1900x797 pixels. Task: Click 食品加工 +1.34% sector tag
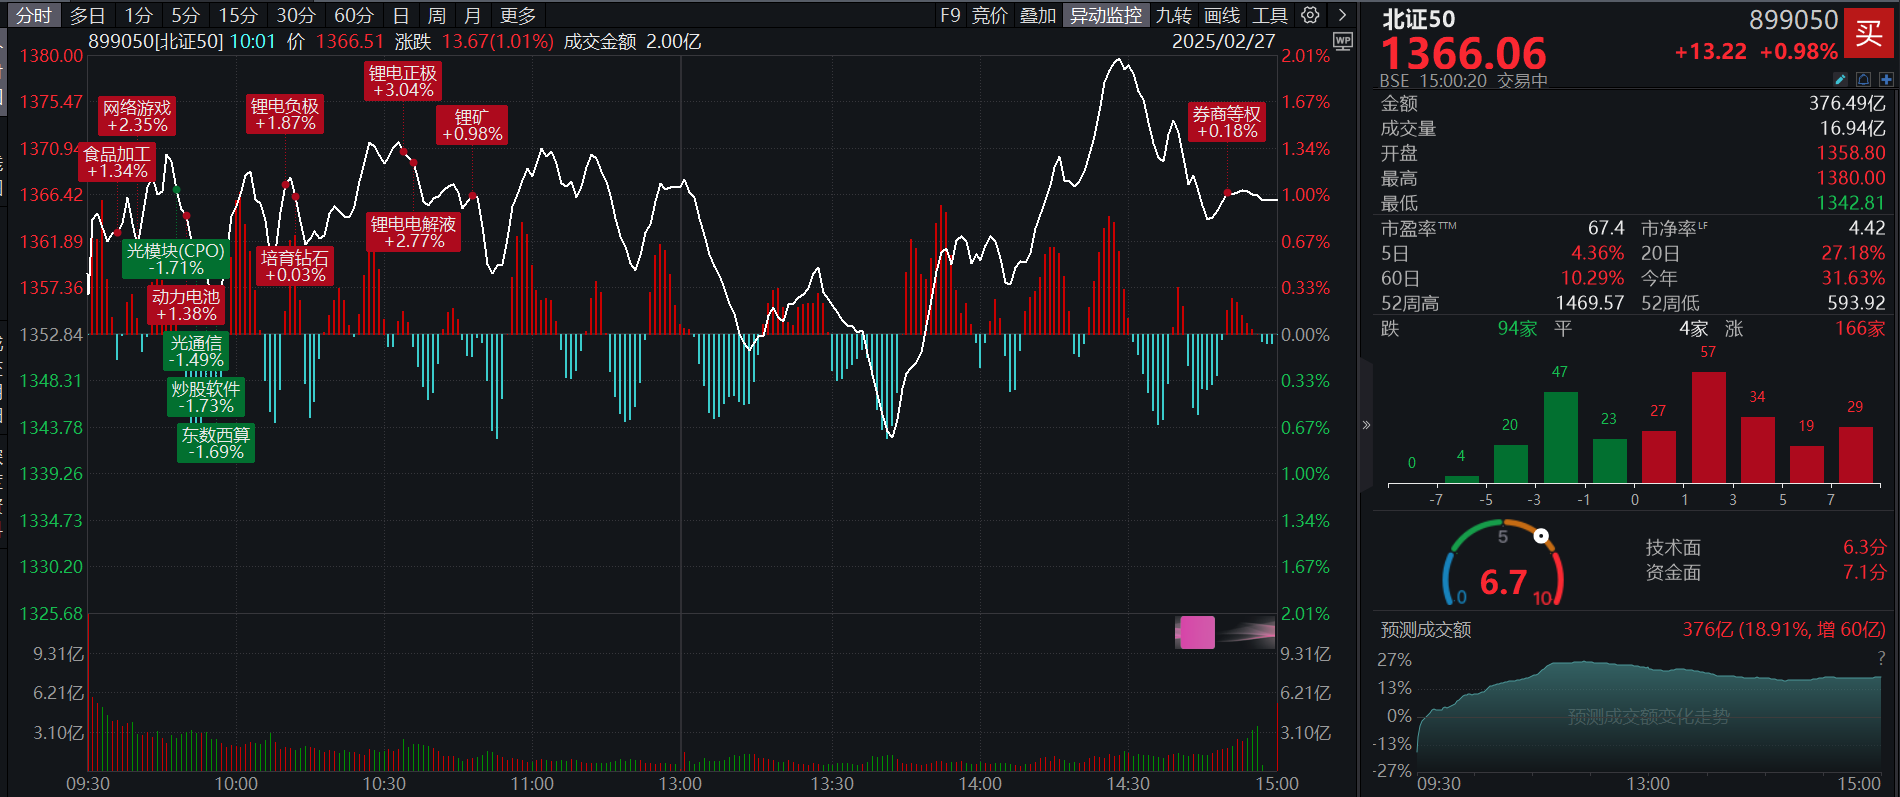point(117,162)
